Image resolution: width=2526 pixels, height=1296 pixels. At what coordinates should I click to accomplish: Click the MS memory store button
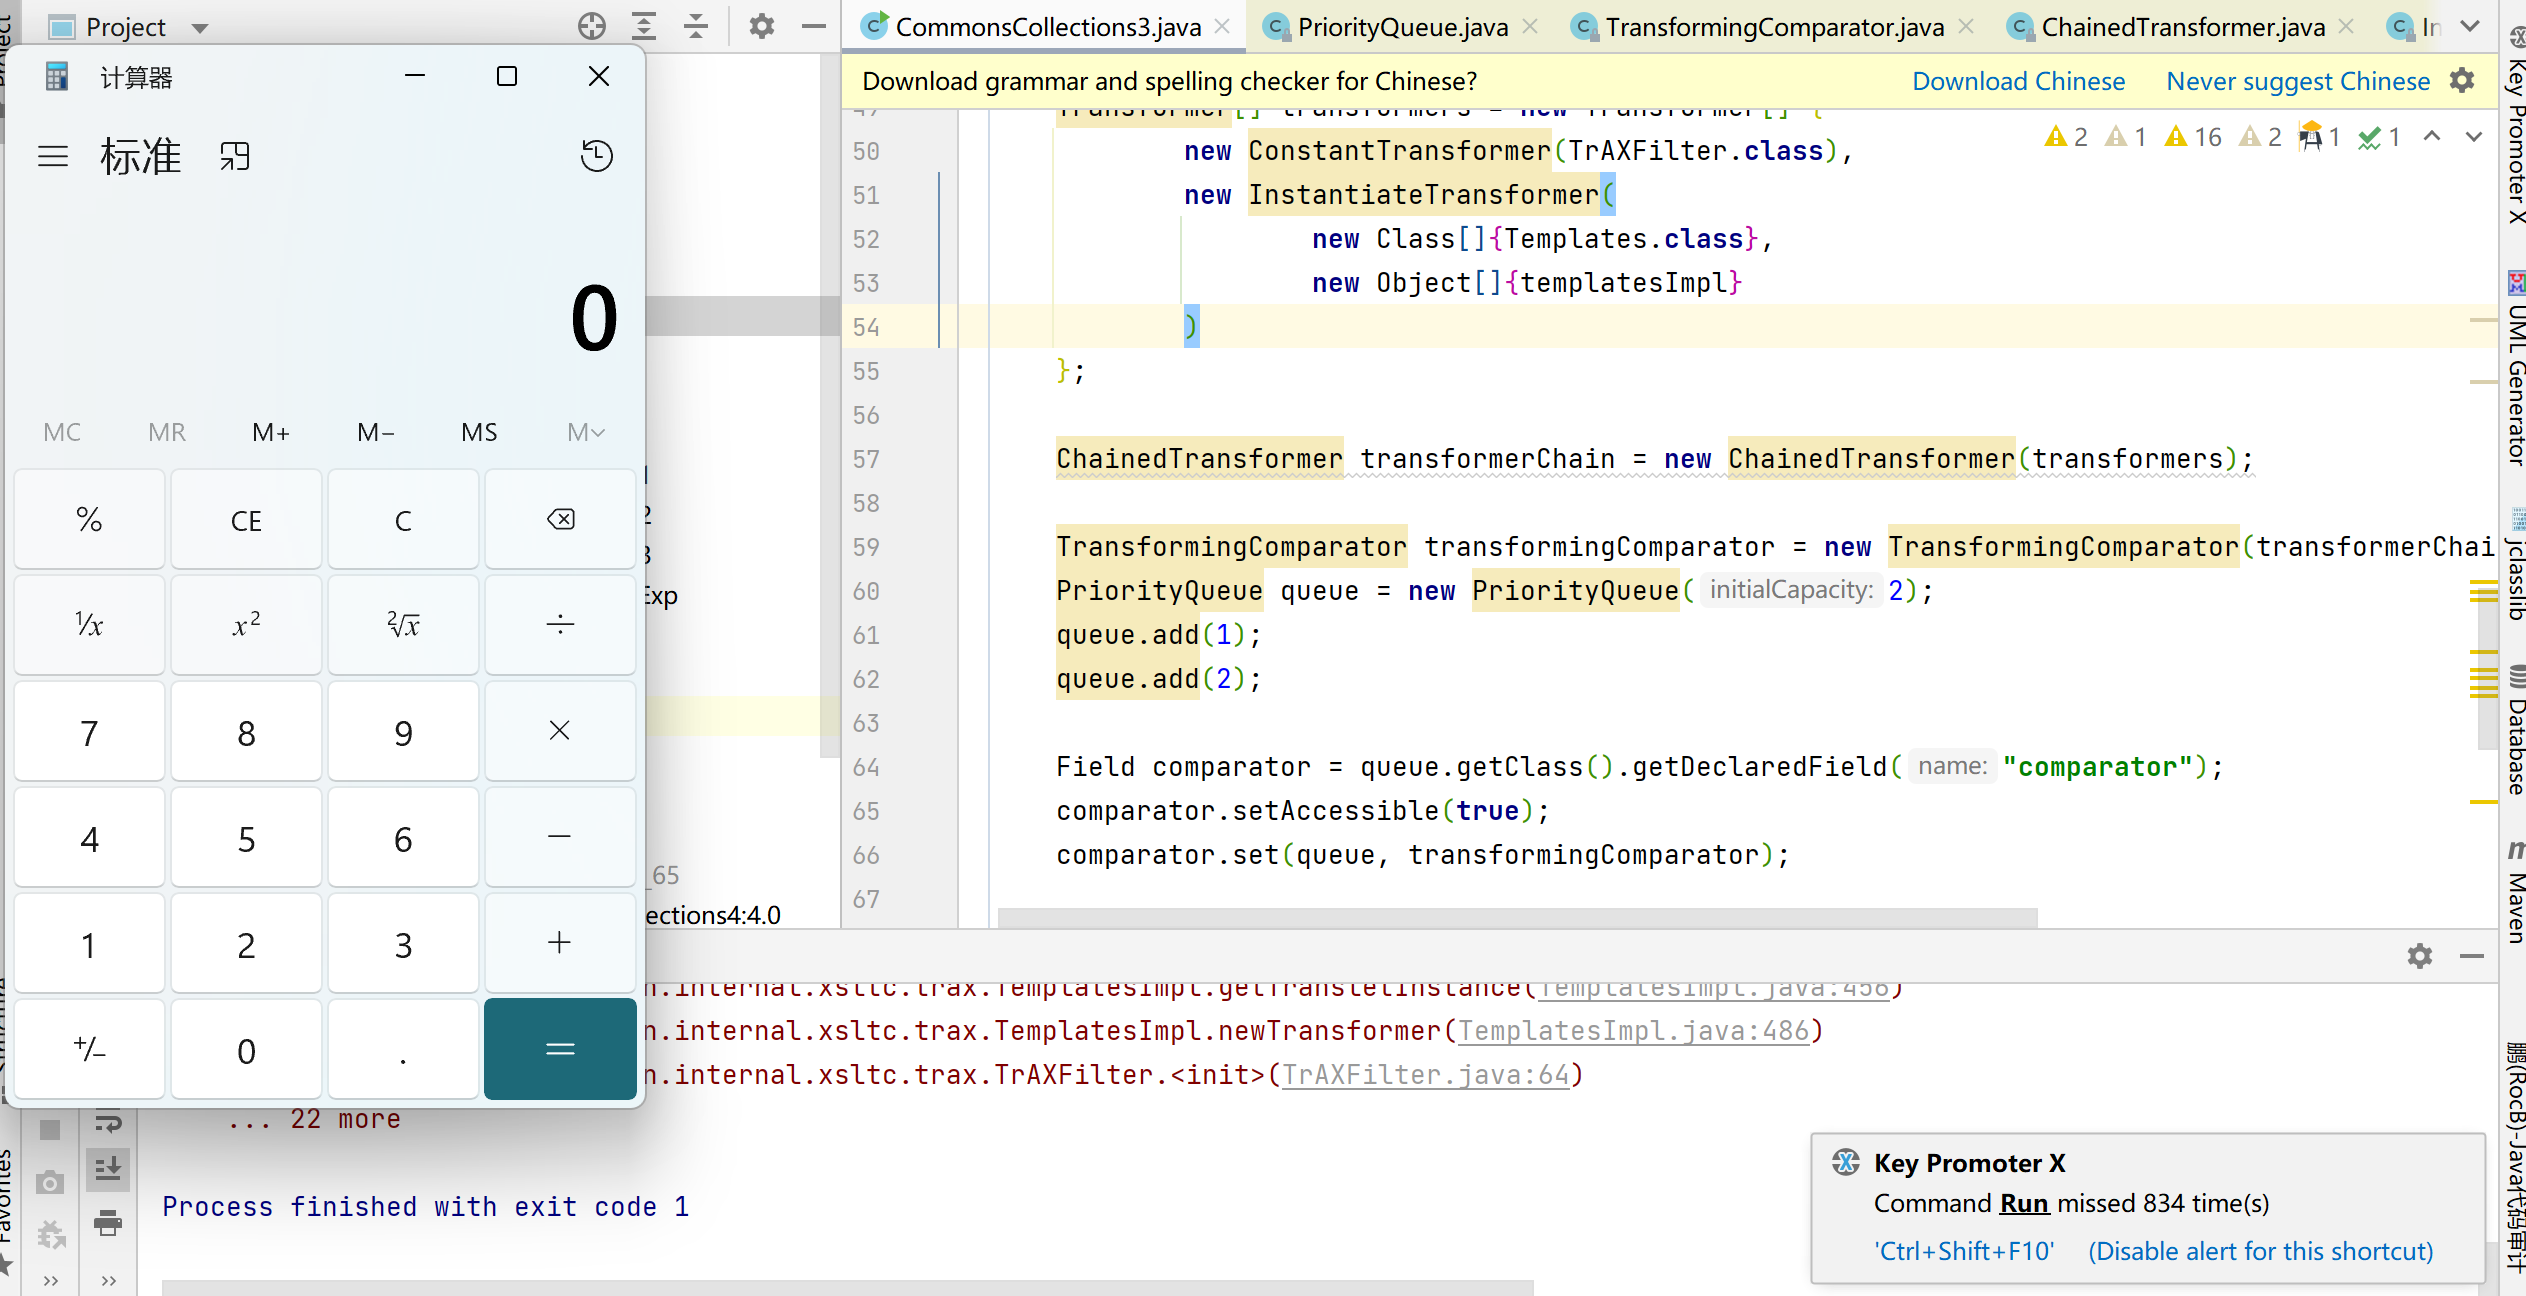[x=479, y=432]
